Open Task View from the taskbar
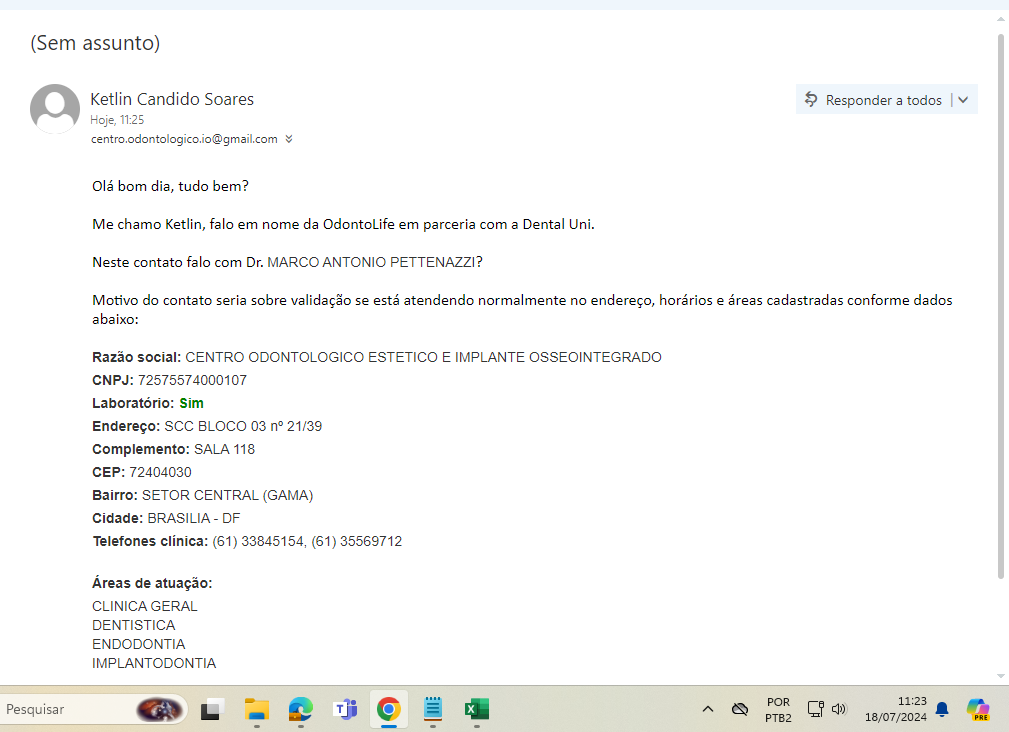Screen dimensions: 1009x732 point(212,709)
